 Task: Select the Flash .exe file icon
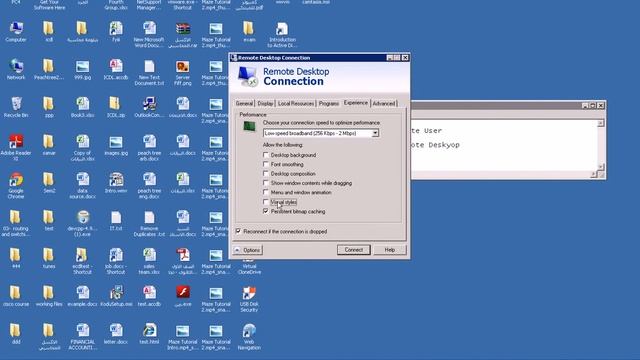point(183,296)
